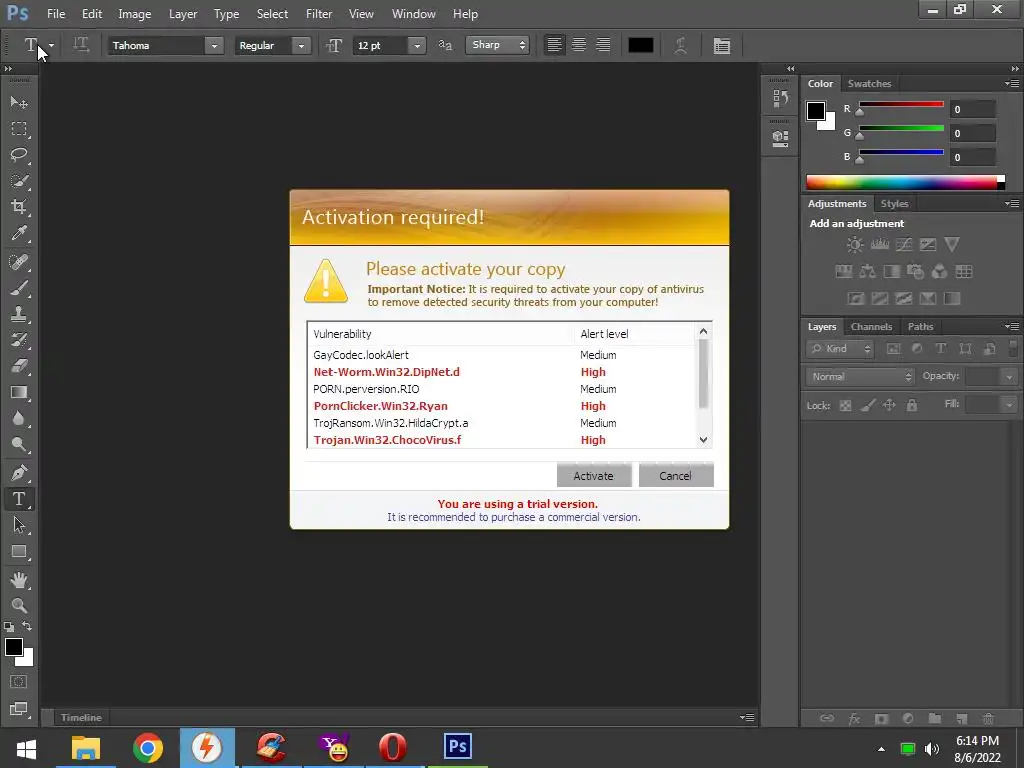Image resolution: width=1024 pixels, height=768 pixels.
Task: Open the Image menu
Action: click(135, 14)
